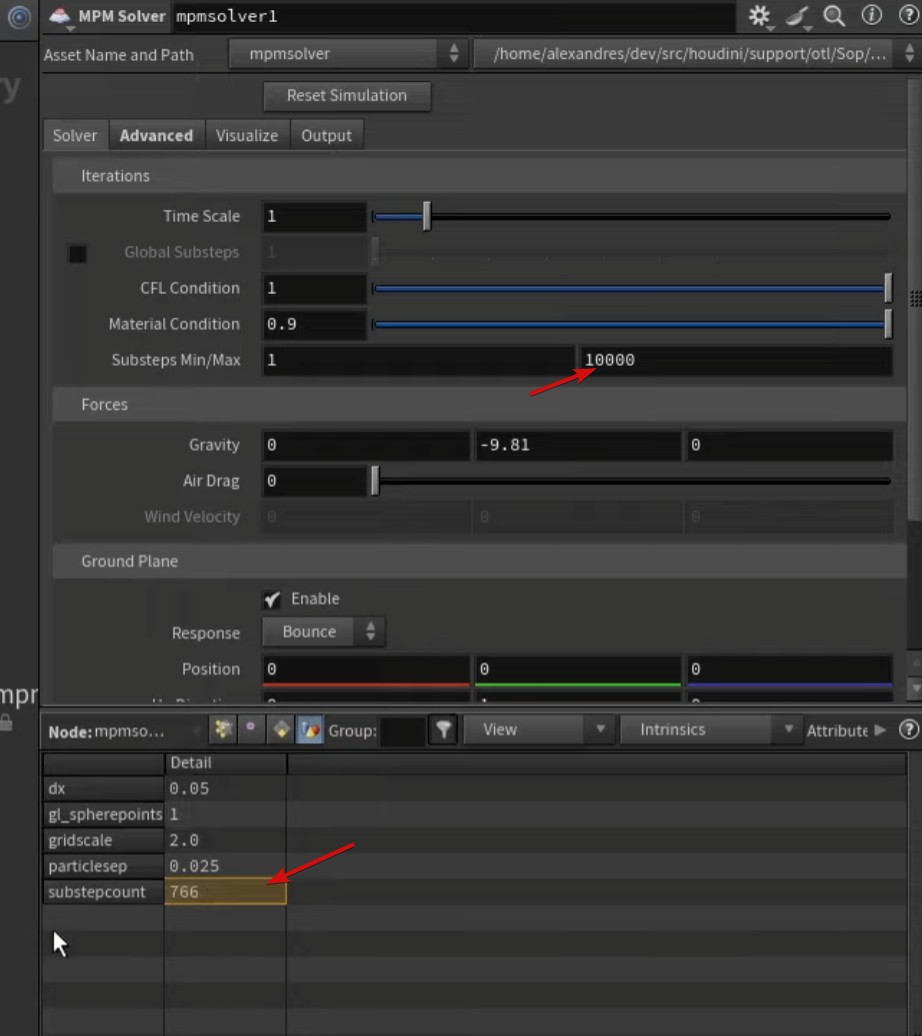922x1036 pixels.
Task: Click the gridscale value 2.0 cell
Action: [x=225, y=840]
